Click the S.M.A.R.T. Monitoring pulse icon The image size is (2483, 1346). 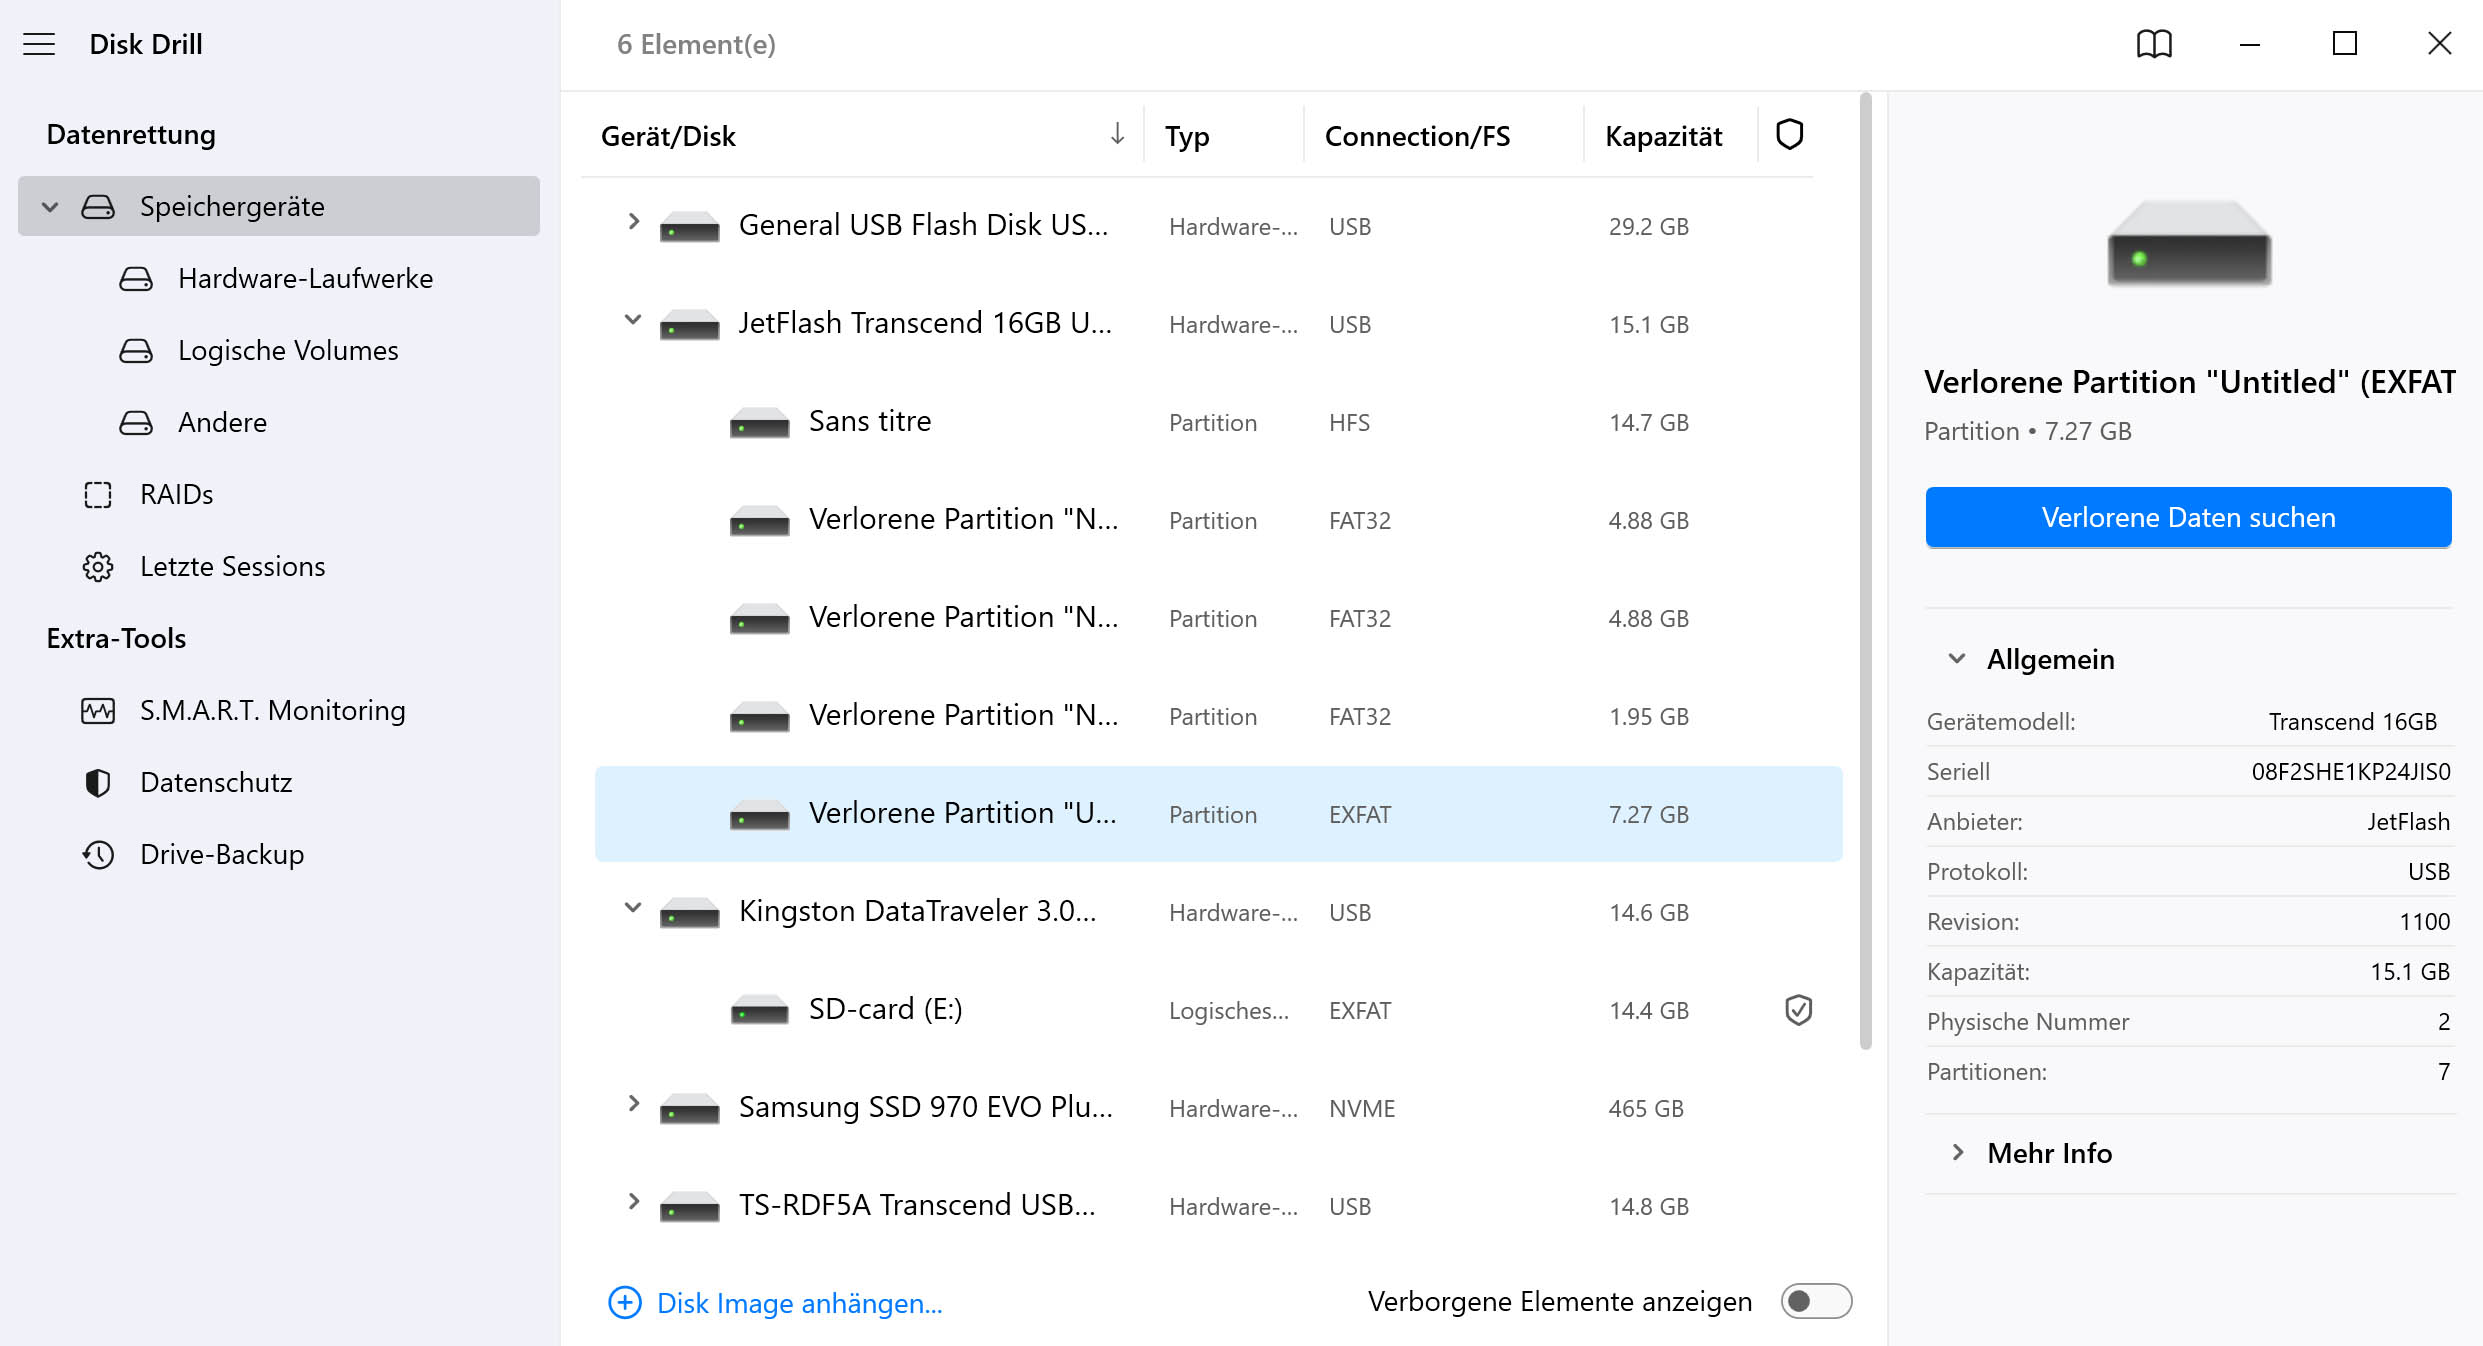[98, 711]
